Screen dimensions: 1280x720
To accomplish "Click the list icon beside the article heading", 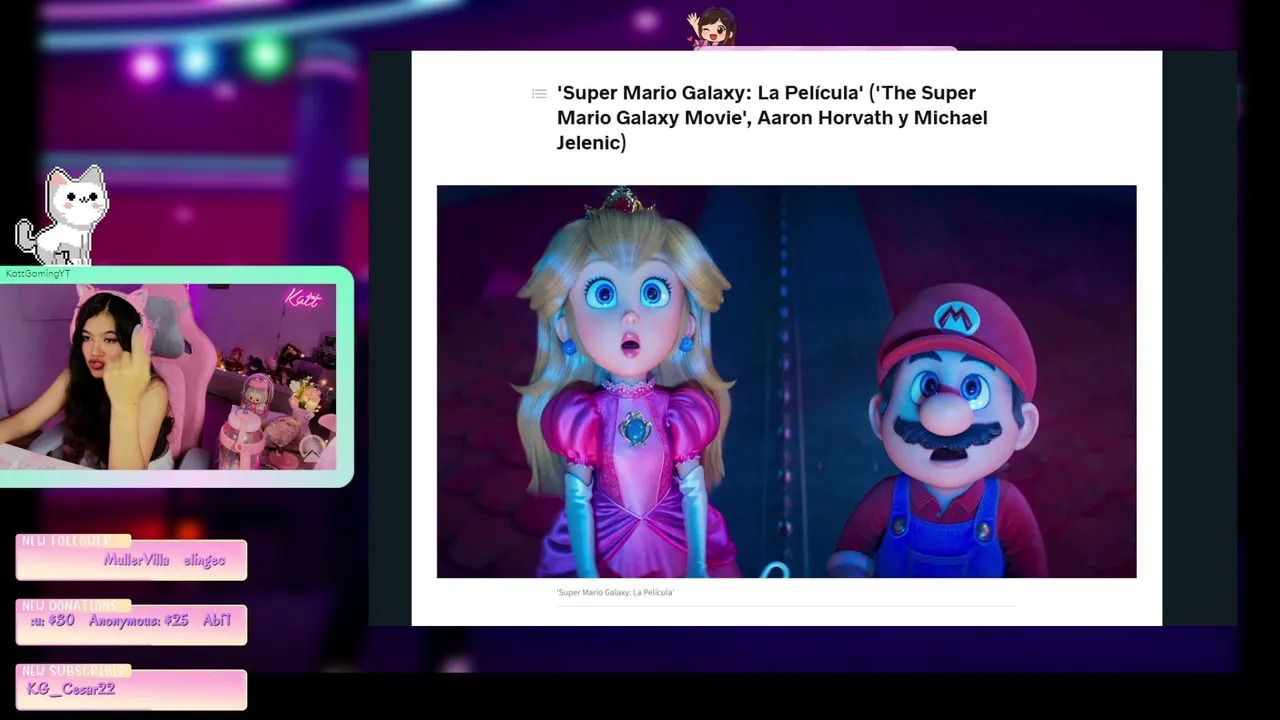I will click(x=539, y=94).
